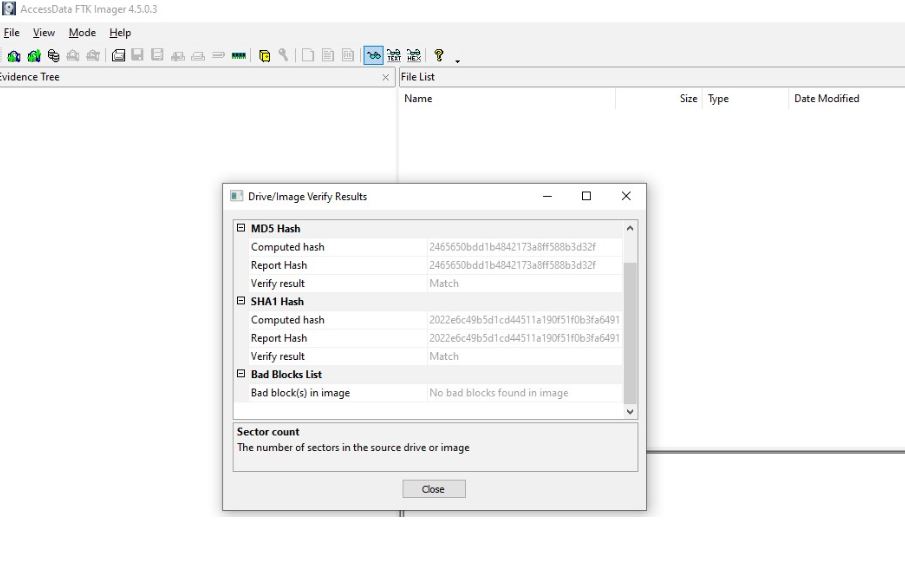Open the Mode menu
Image resolution: width=905 pixels, height=572 pixels.
pyautogui.click(x=82, y=33)
